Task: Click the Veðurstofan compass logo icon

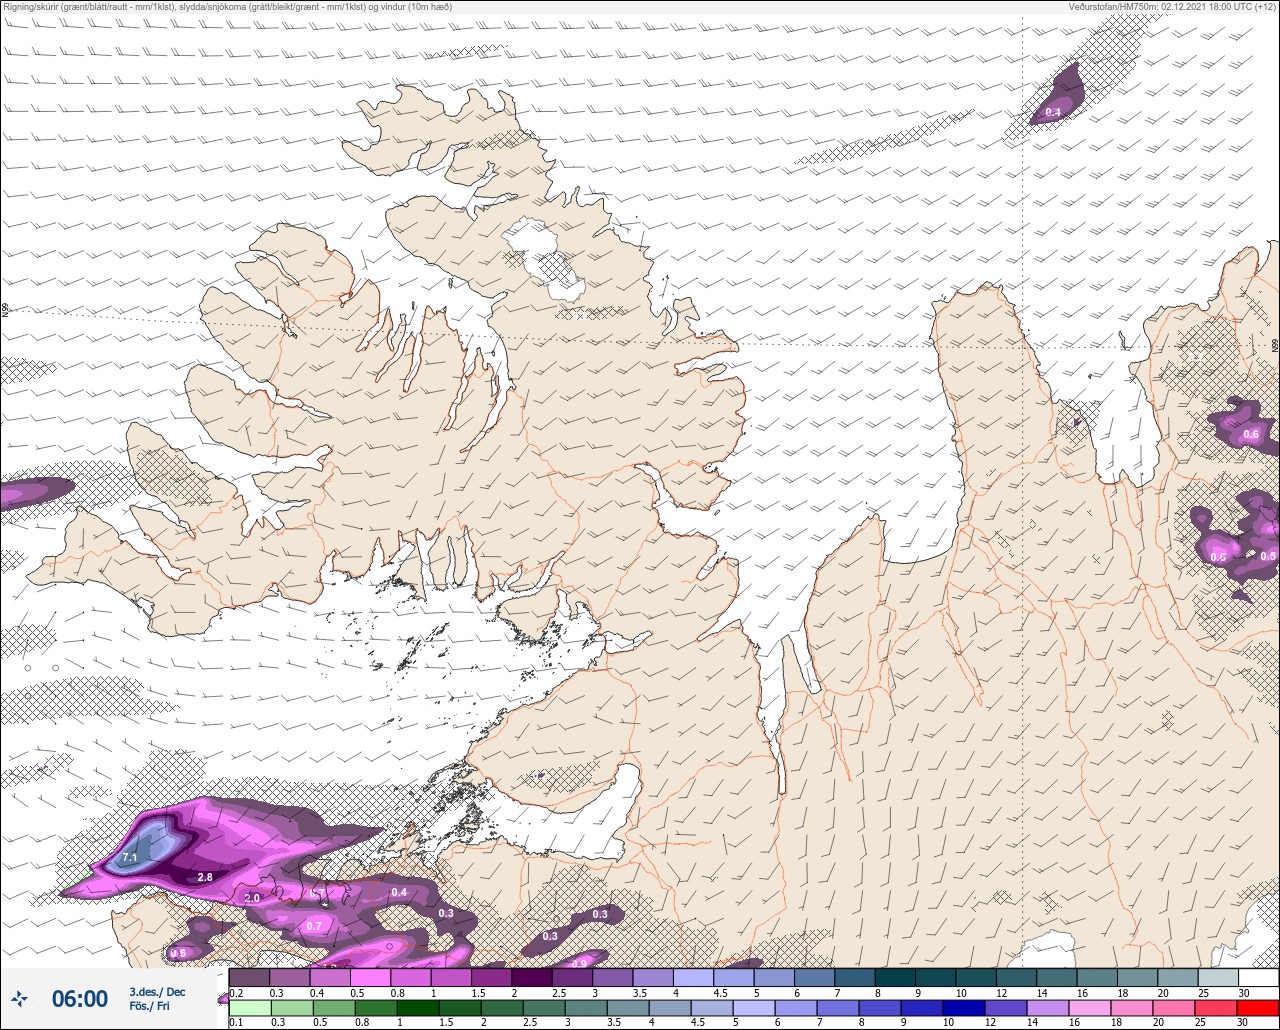Action: [20, 998]
